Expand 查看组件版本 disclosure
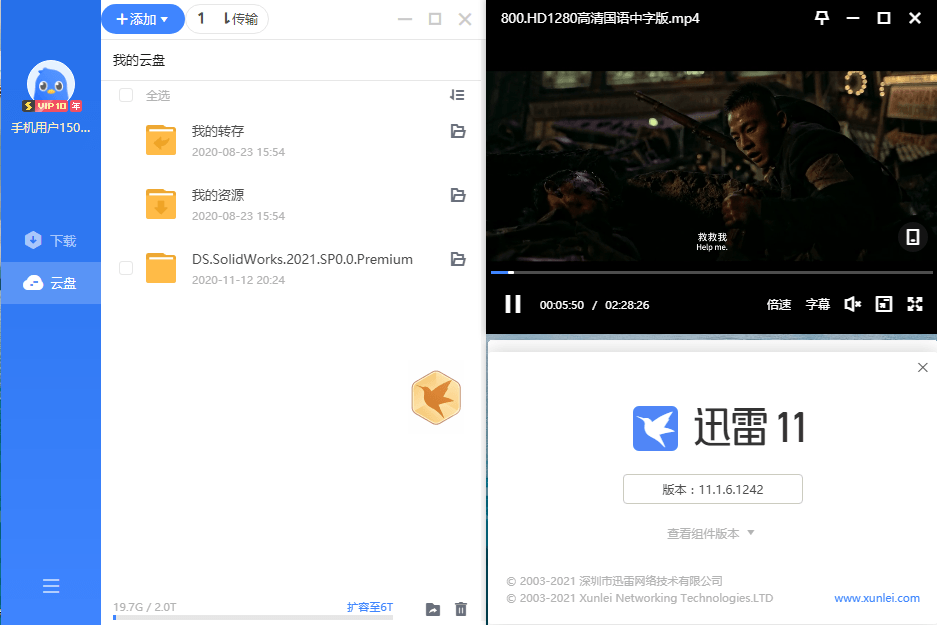This screenshot has height=625, width=937. (710, 533)
